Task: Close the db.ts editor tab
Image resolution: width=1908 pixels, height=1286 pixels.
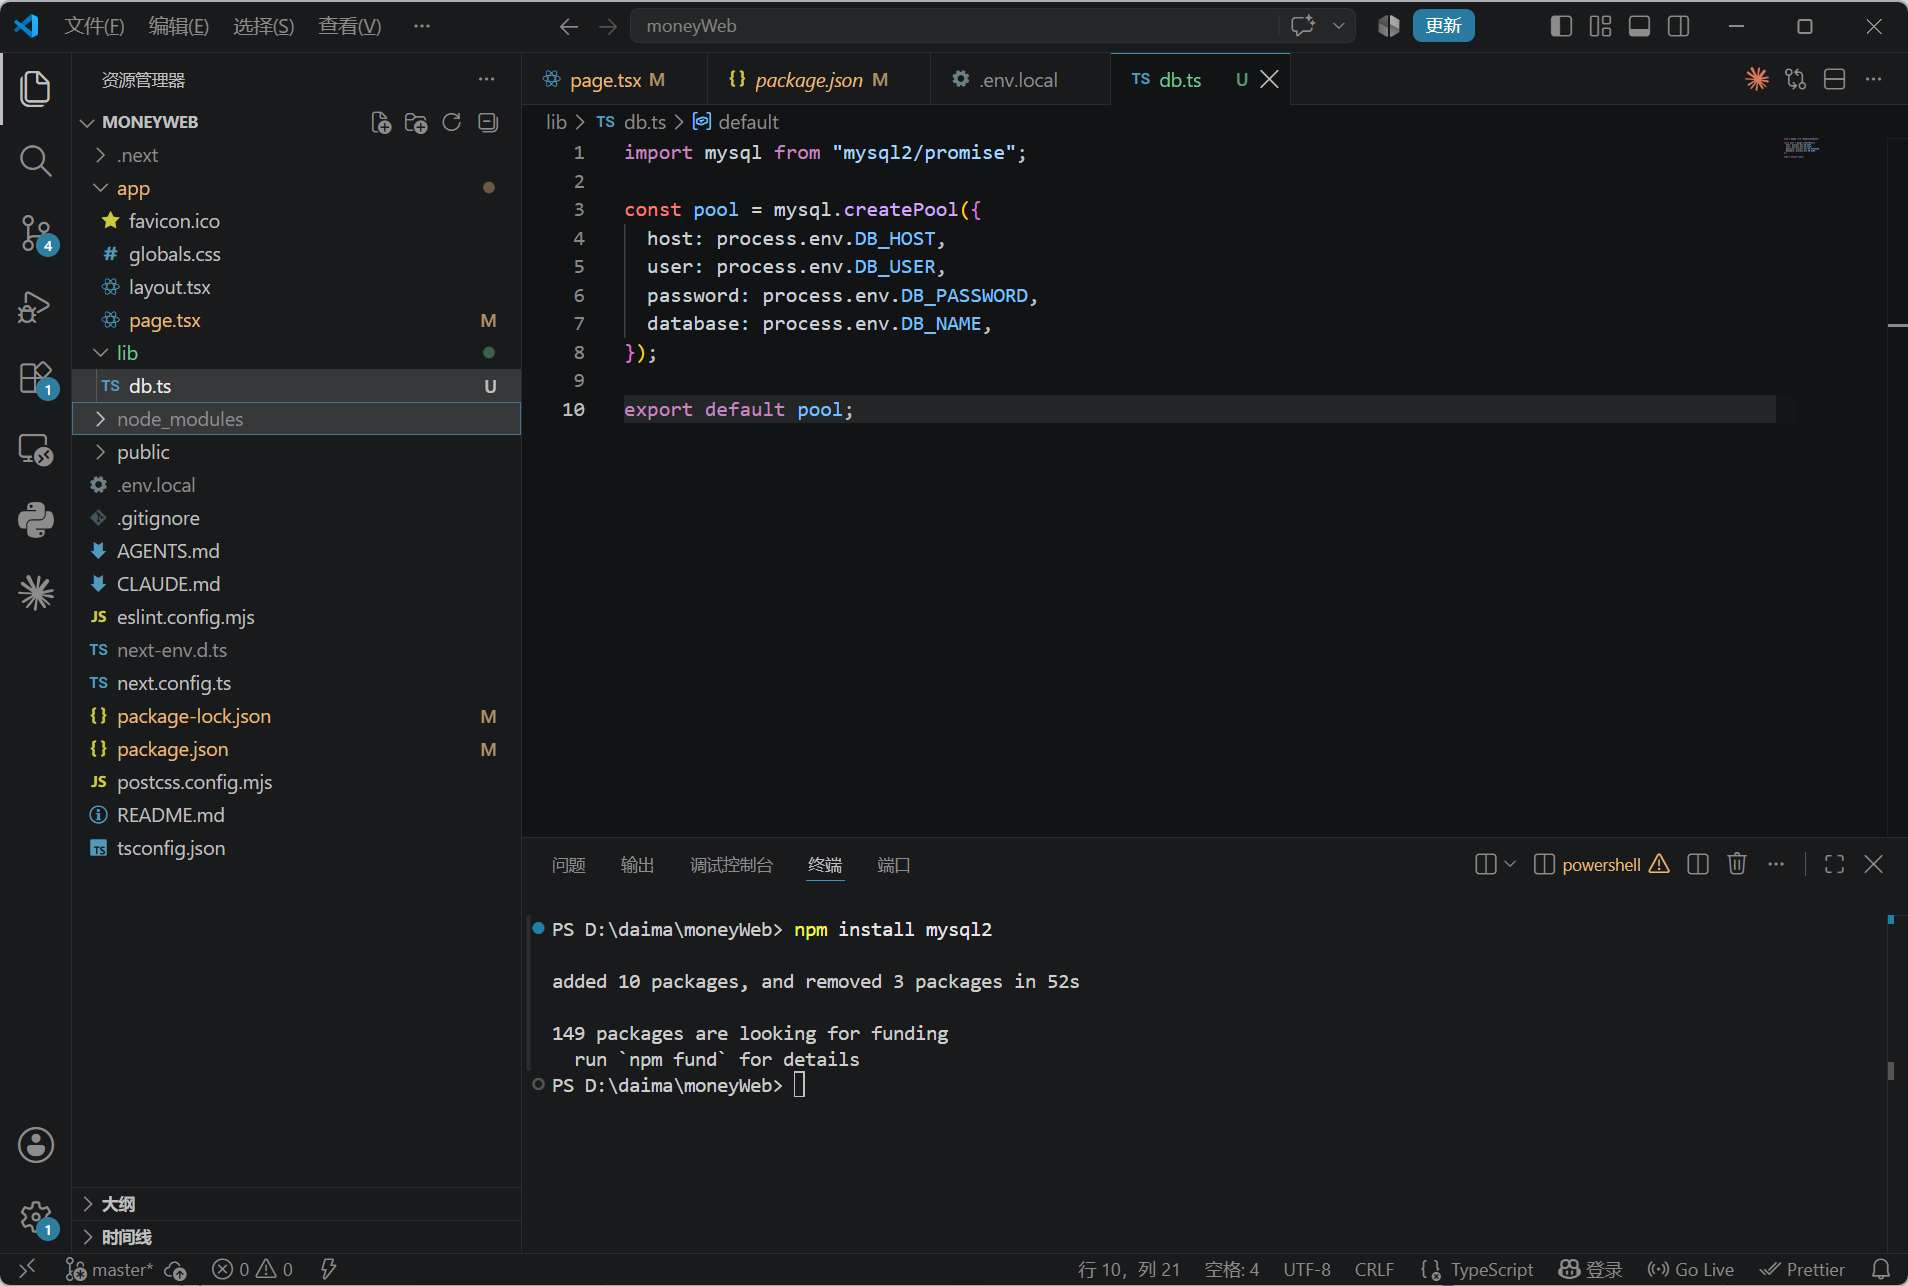Action: 1269,79
